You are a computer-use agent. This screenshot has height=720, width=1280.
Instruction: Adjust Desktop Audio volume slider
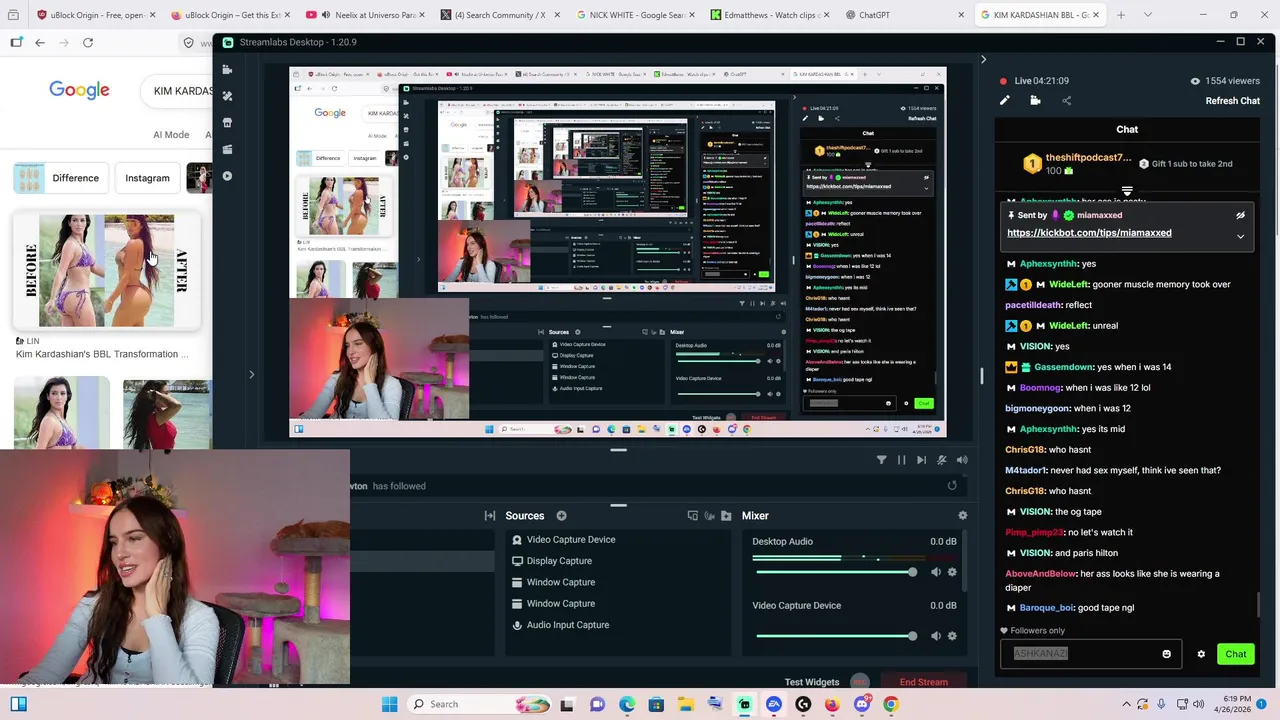click(x=837, y=572)
